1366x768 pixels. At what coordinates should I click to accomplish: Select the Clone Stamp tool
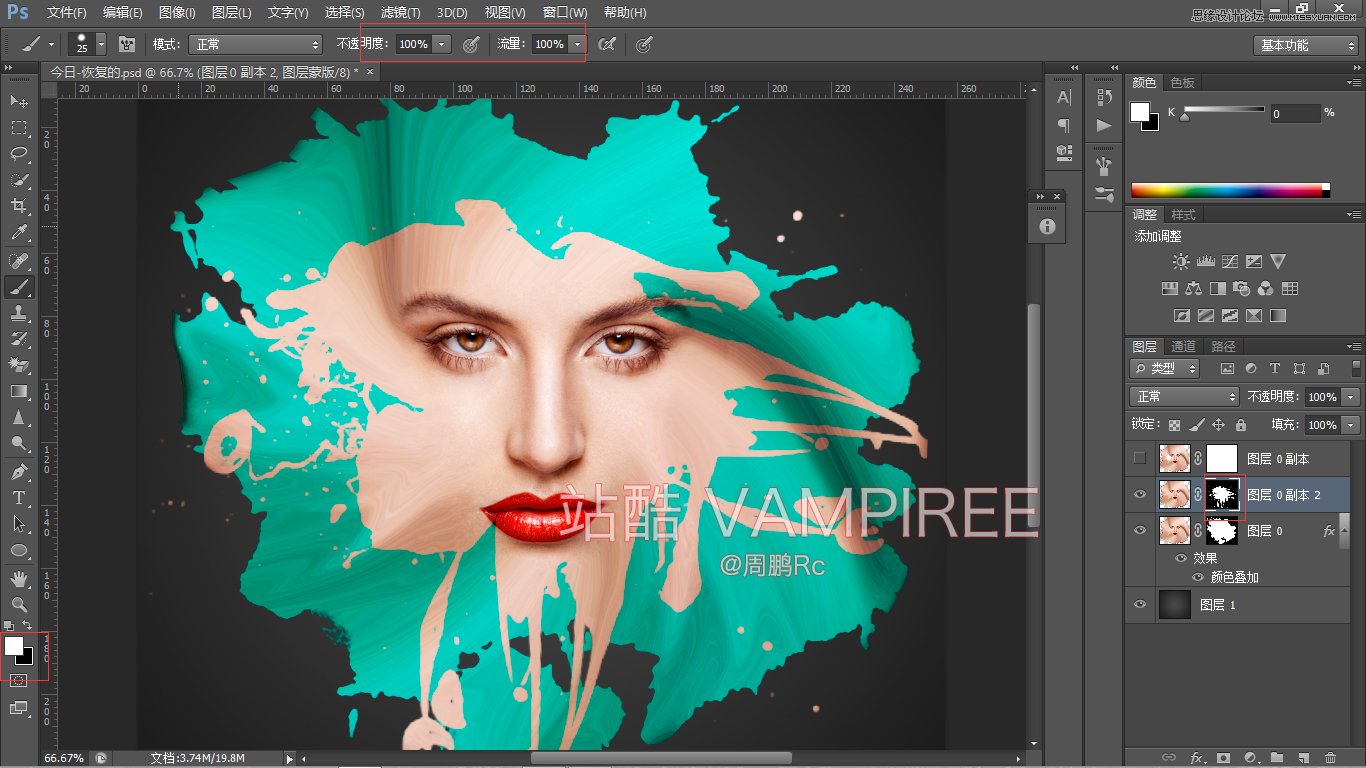coord(19,313)
